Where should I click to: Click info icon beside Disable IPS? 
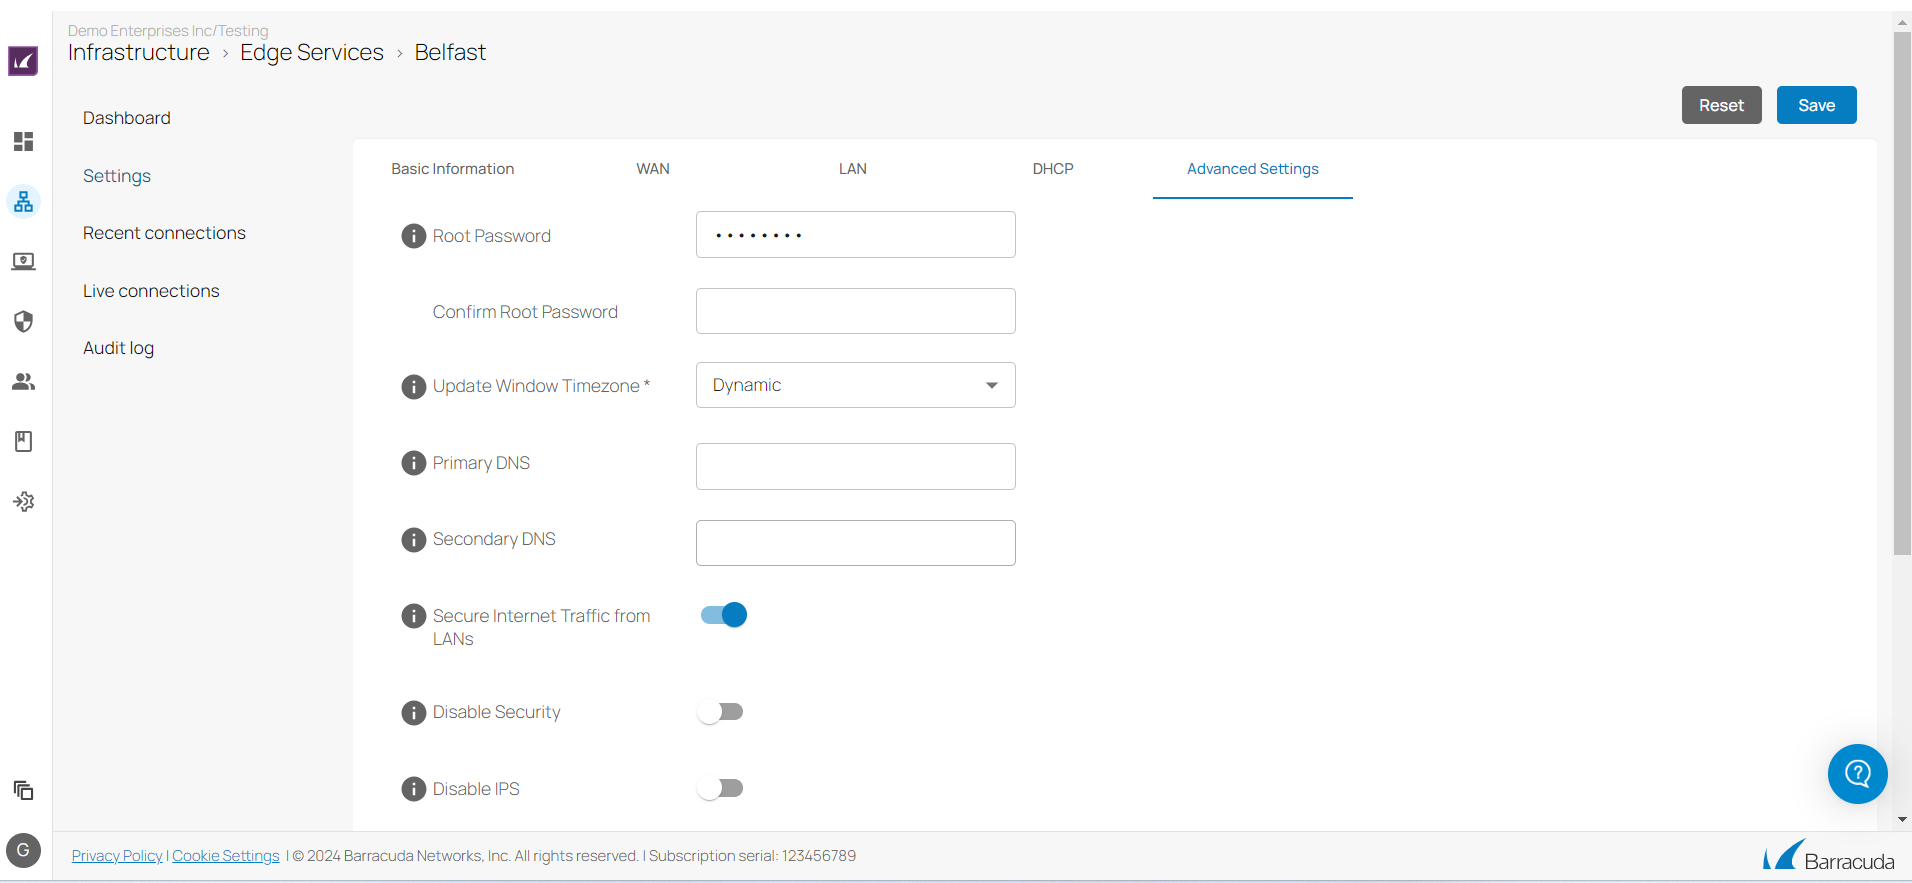click(x=413, y=789)
